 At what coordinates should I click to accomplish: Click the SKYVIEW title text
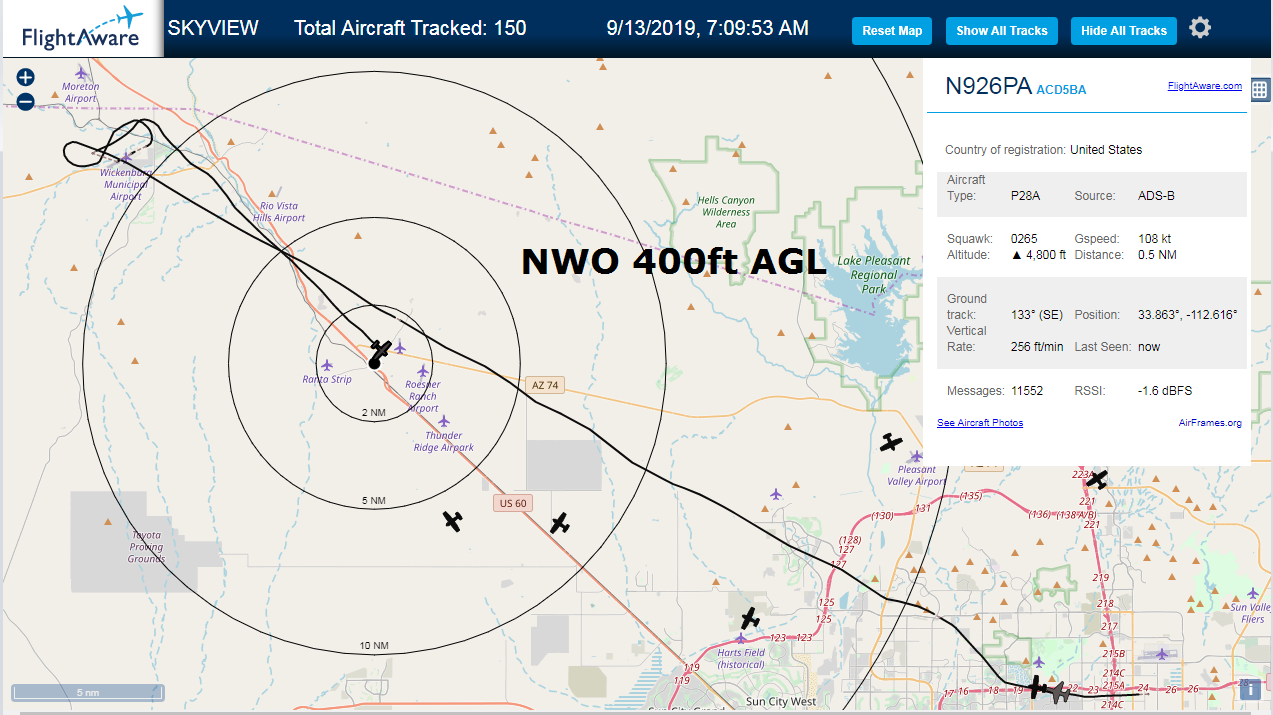pos(213,28)
